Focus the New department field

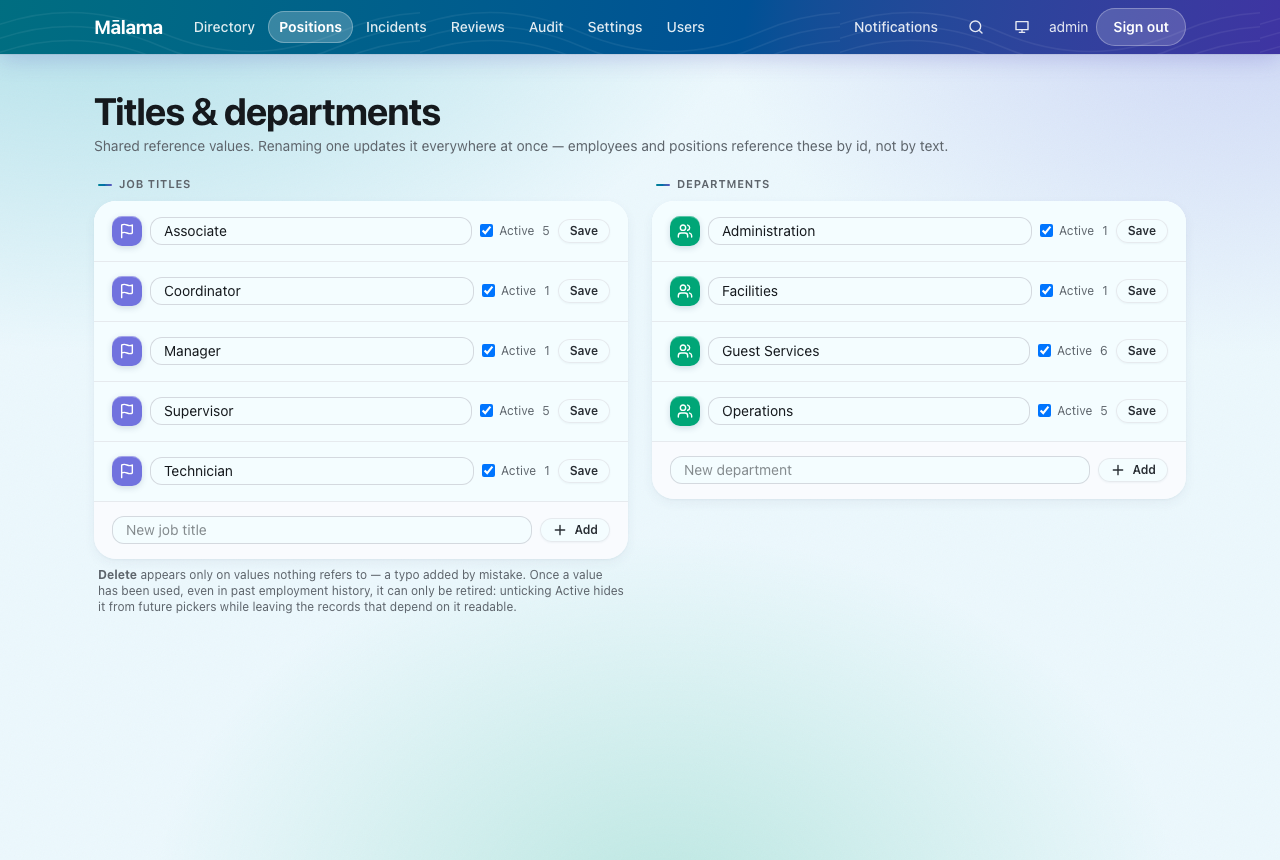(880, 470)
